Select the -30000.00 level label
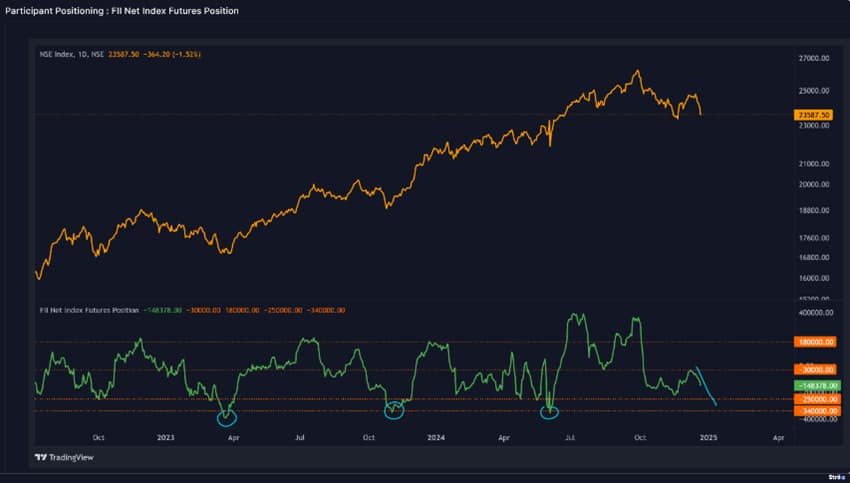The width and height of the screenshot is (850, 483). (x=815, y=371)
